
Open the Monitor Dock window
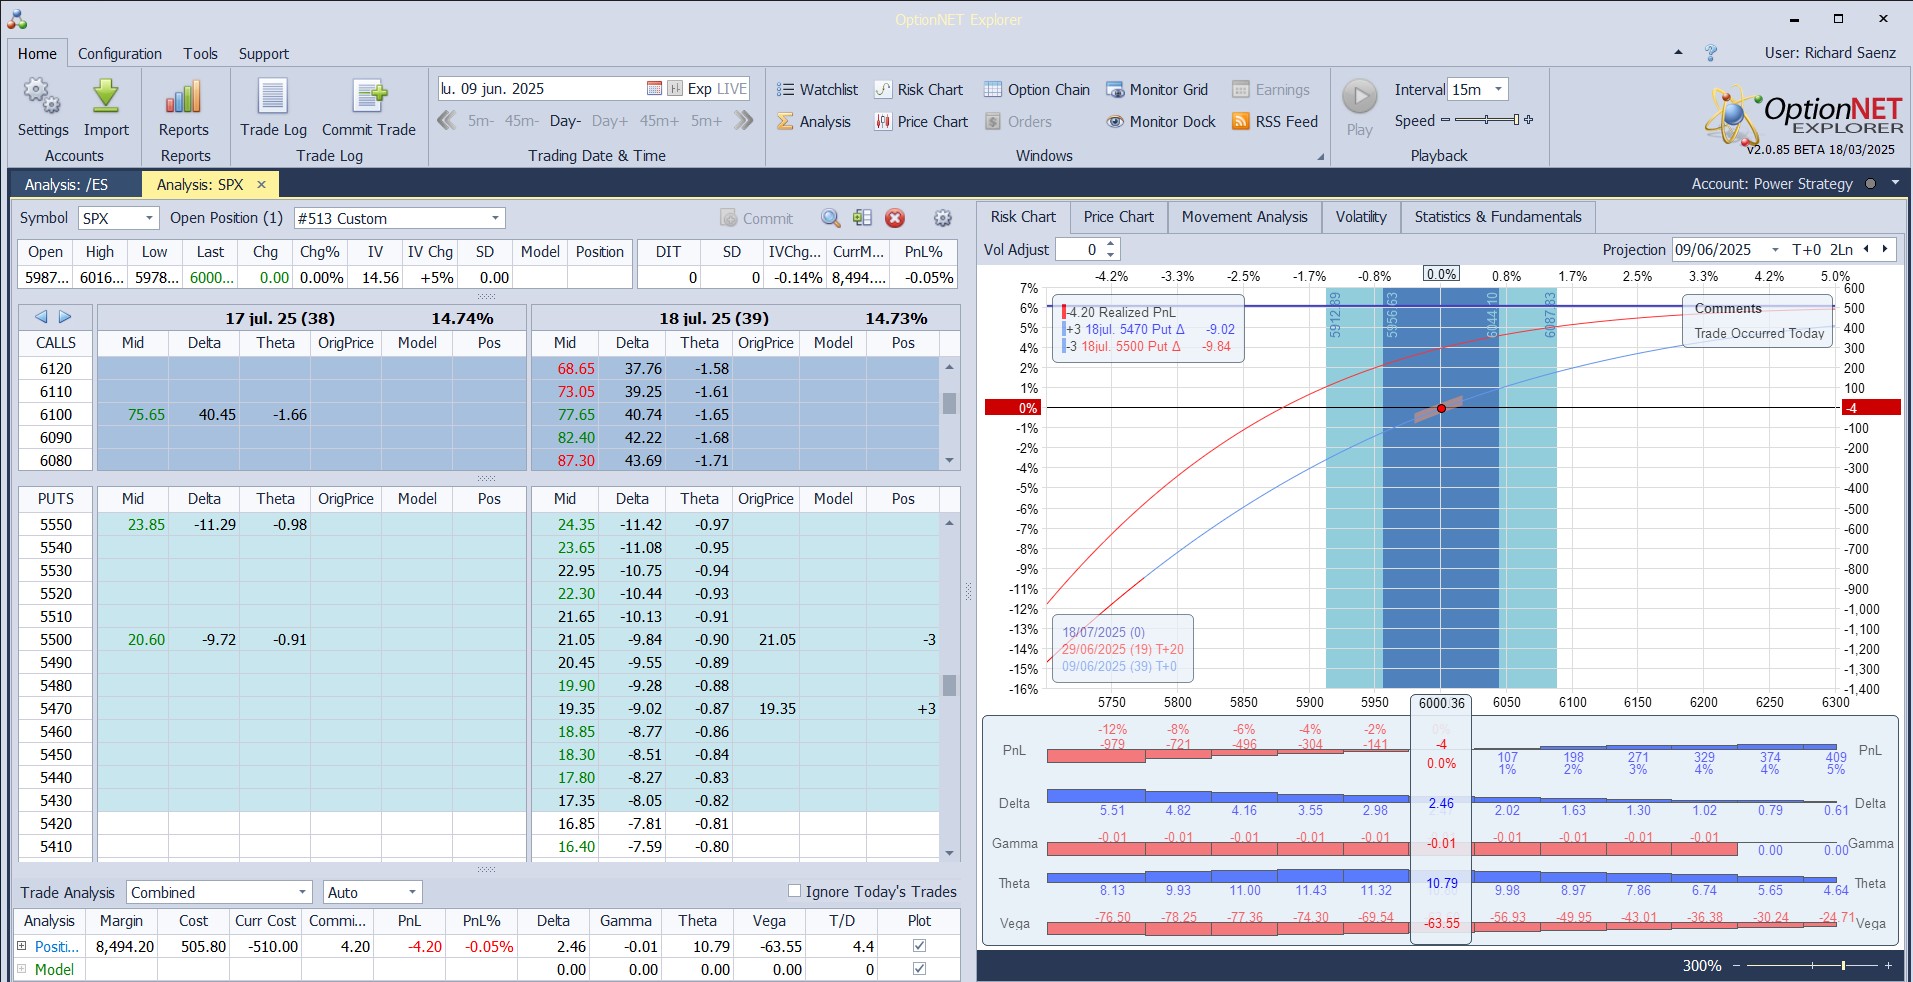point(1161,122)
